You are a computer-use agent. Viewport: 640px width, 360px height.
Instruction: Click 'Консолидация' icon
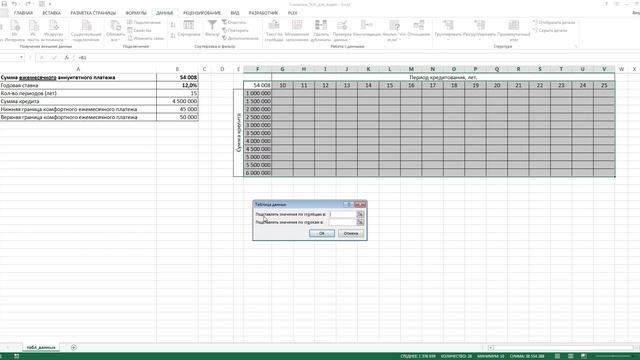coord(367,29)
